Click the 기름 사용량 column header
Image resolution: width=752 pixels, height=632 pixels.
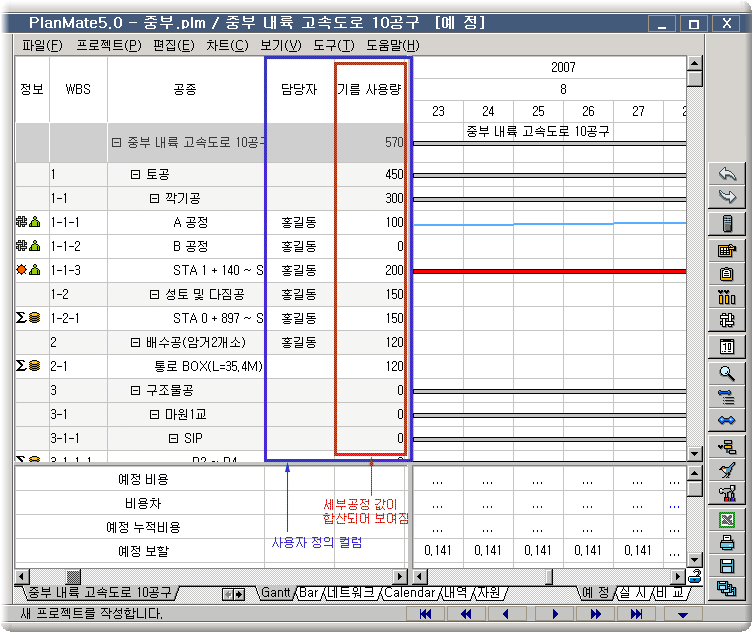point(369,89)
